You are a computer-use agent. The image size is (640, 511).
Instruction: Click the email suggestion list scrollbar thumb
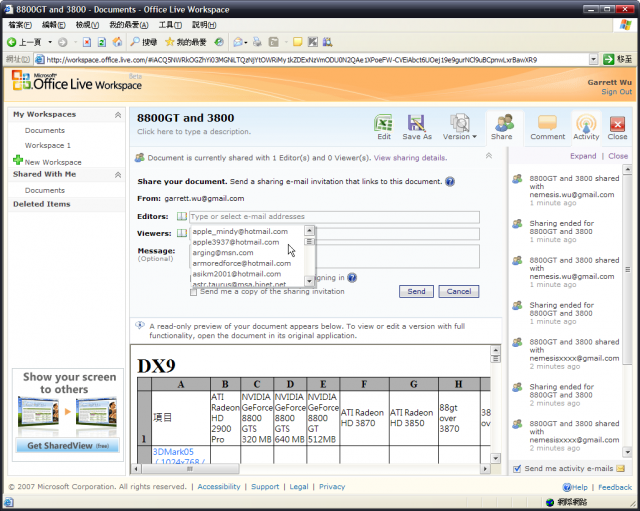pyautogui.click(x=309, y=242)
